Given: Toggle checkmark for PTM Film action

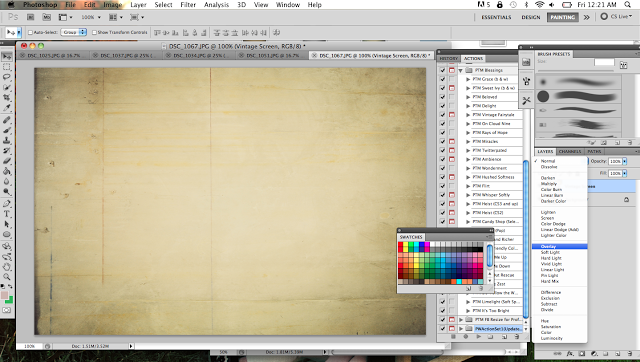Looking at the screenshot, I should [443, 186].
